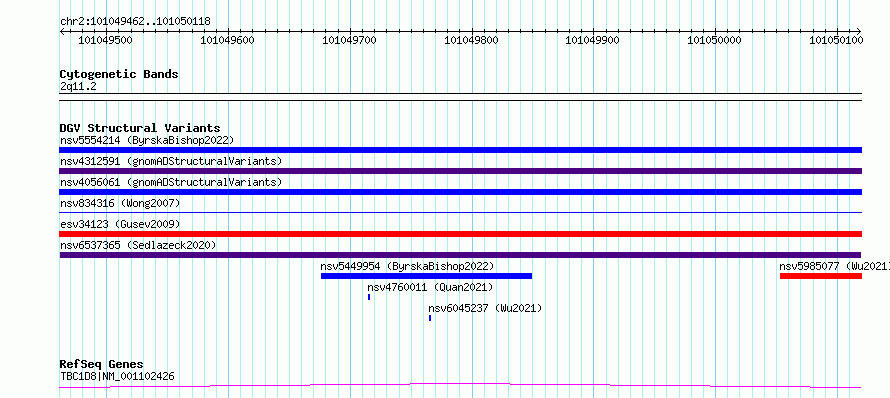Viewport: 890px width, 398px height.
Task: Click the DGV Structural Variants track heading
Action: [140, 128]
